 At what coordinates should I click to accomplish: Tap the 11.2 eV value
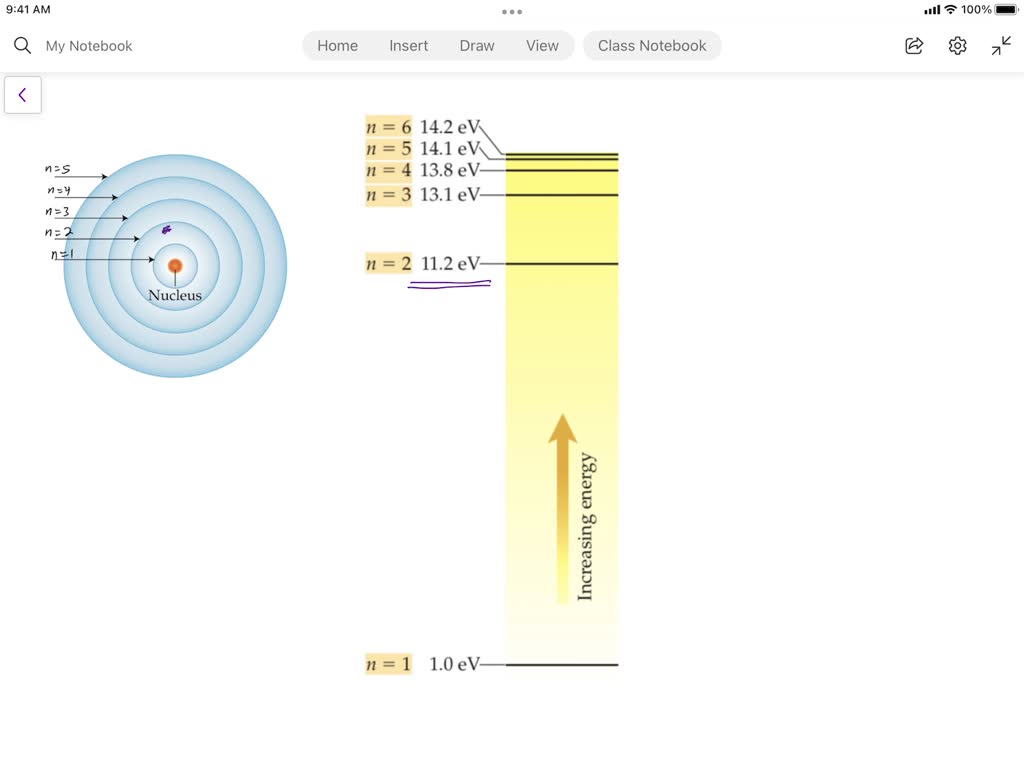450,264
